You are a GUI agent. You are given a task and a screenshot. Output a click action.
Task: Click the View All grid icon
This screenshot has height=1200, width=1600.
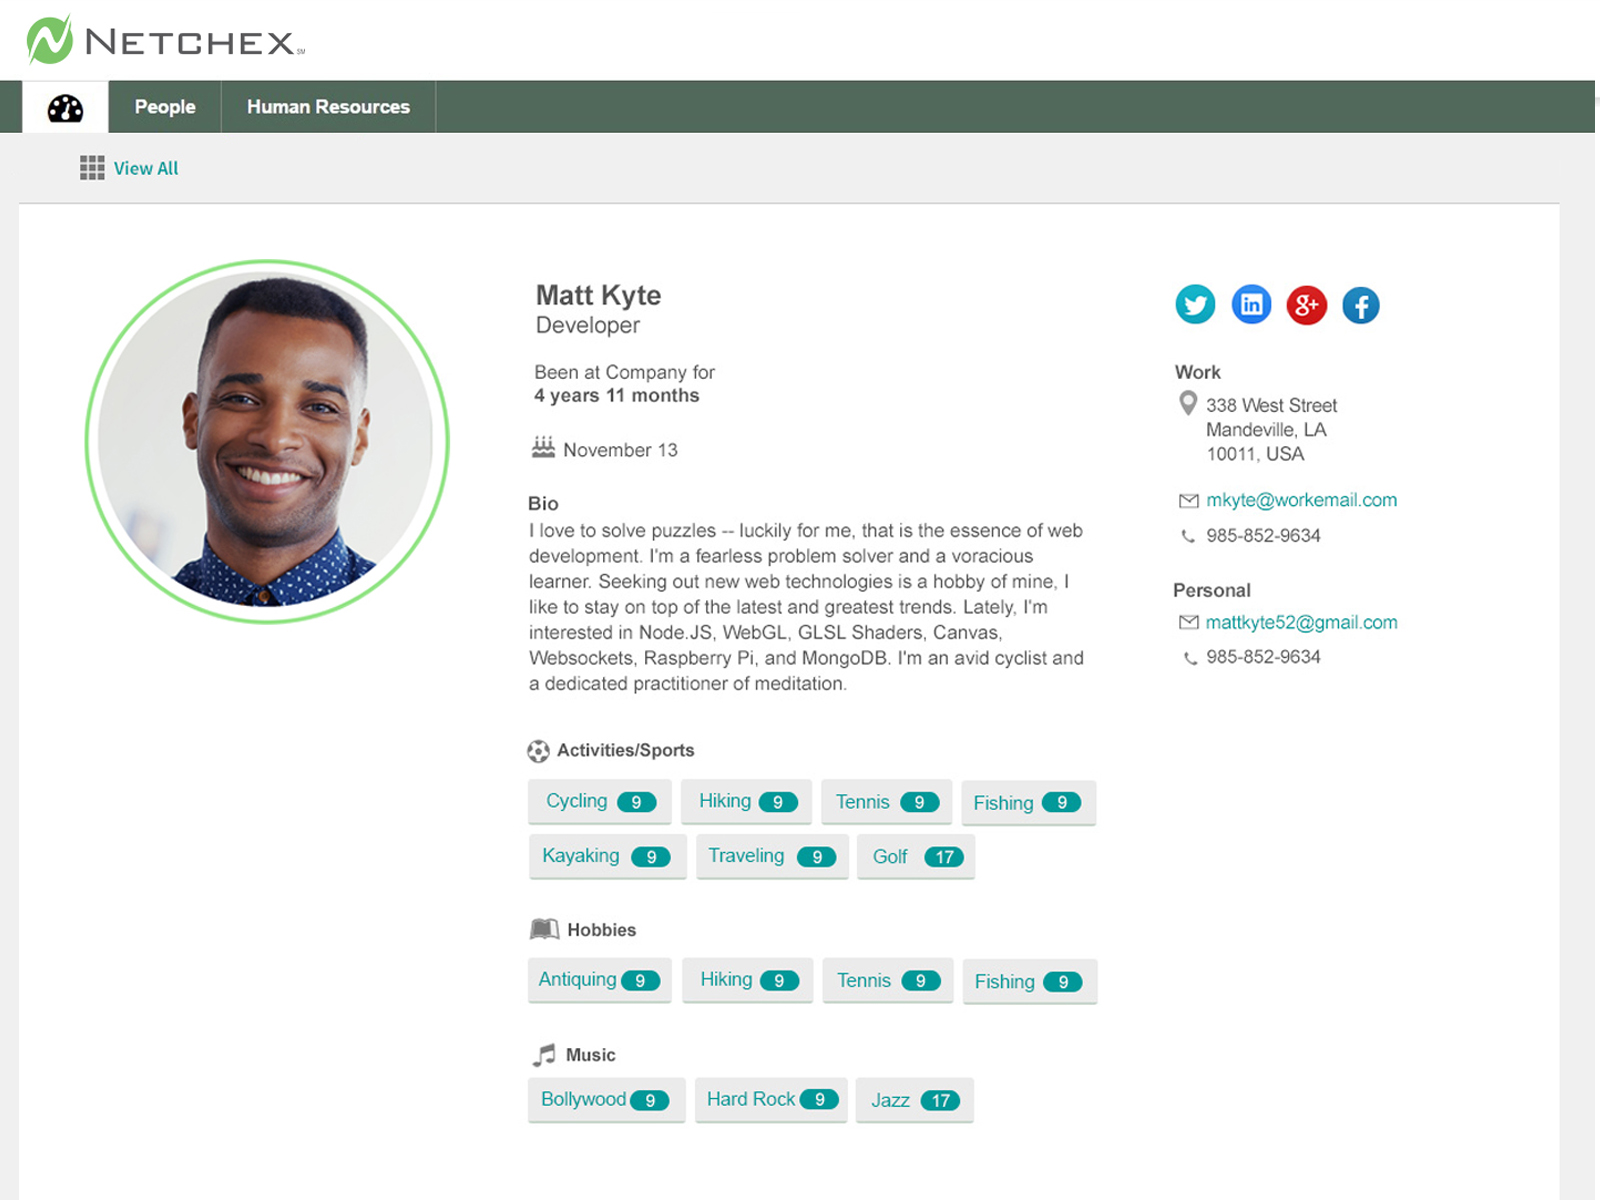pos(92,168)
